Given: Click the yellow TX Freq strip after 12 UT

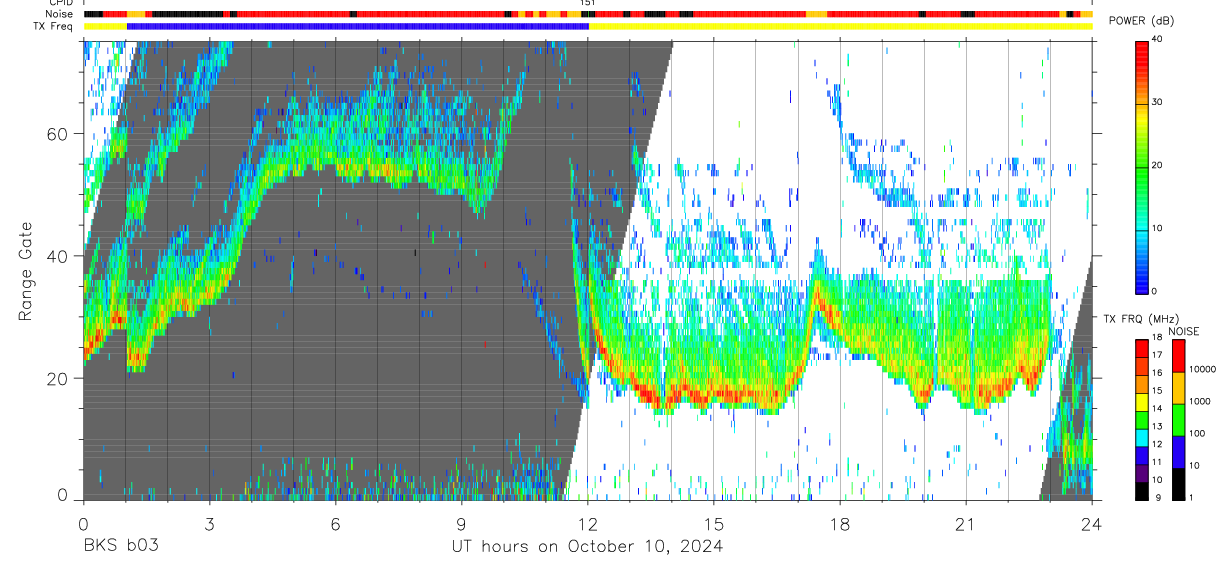Looking at the screenshot, I should pyautogui.click(x=841, y=26).
